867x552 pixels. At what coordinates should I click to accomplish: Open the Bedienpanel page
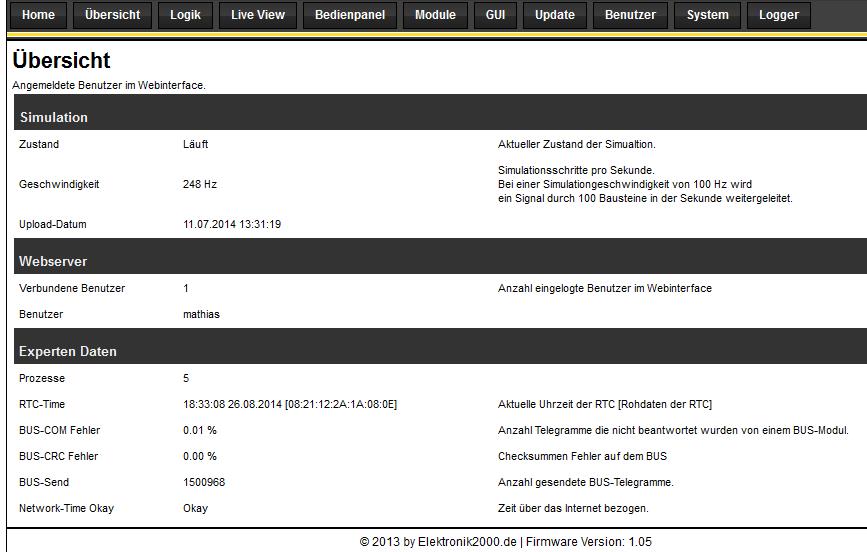pyautogui.click(x=350, y=15)
